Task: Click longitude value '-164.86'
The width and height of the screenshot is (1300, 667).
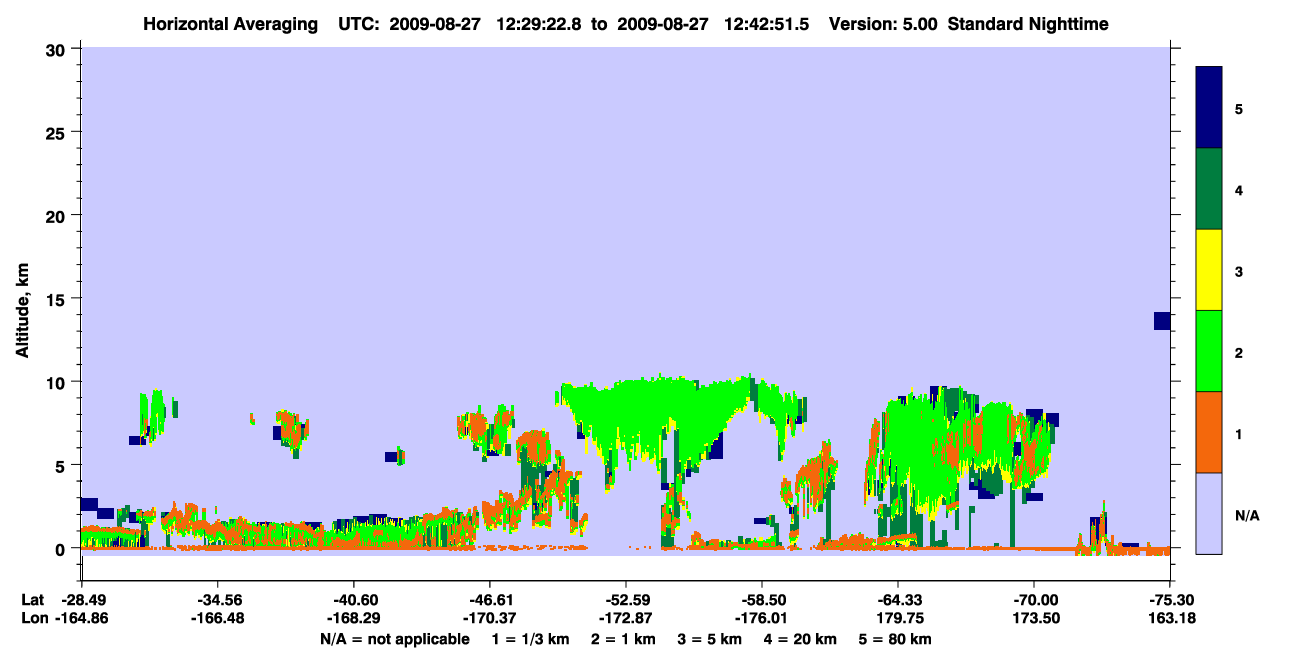Action: click(81, 618)
